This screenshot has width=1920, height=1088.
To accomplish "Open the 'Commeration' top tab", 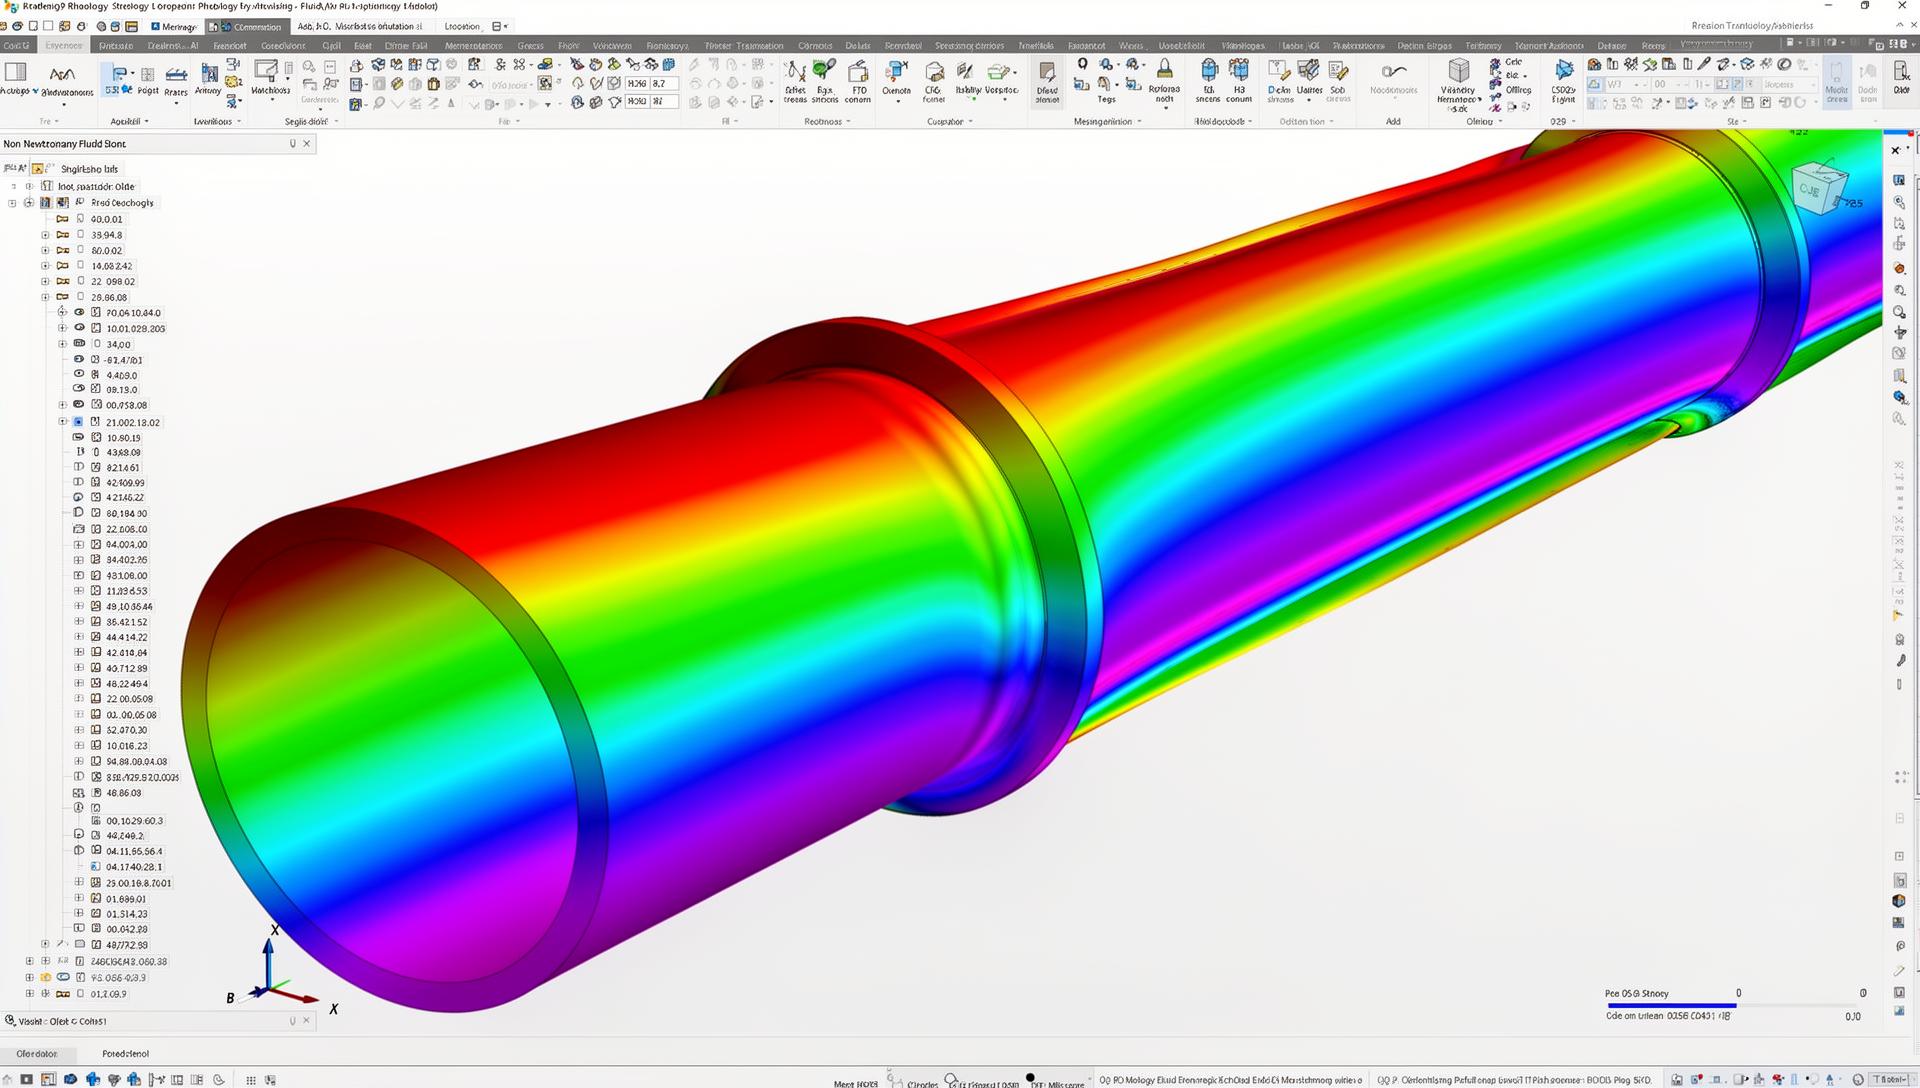I will click(249, 27).
